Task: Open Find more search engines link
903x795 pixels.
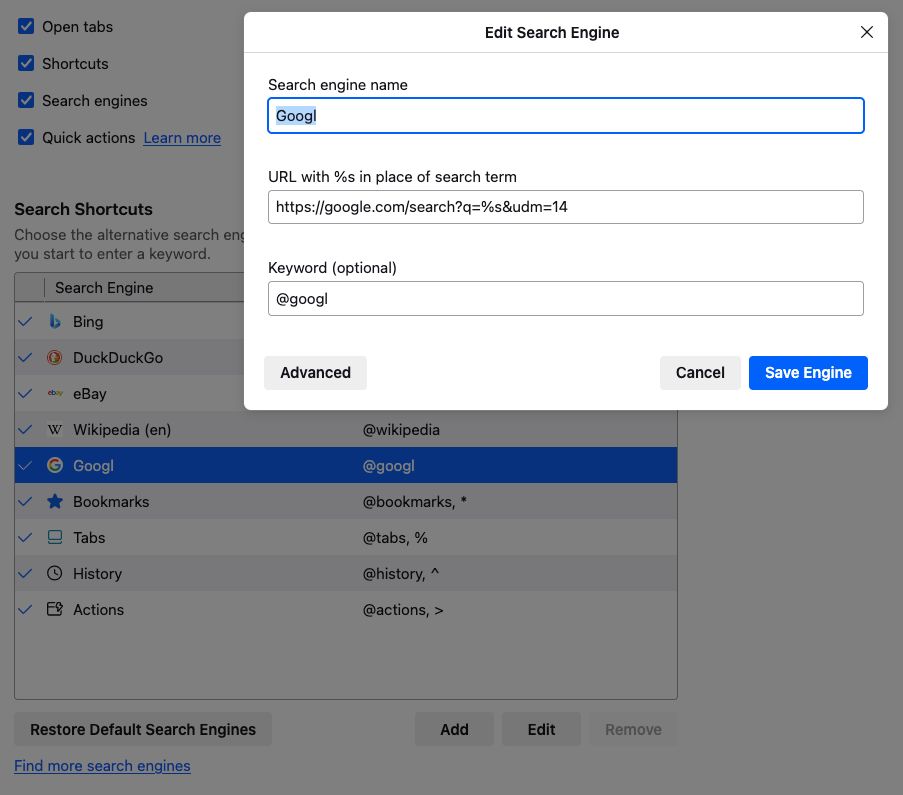Action: coord(102,765)
